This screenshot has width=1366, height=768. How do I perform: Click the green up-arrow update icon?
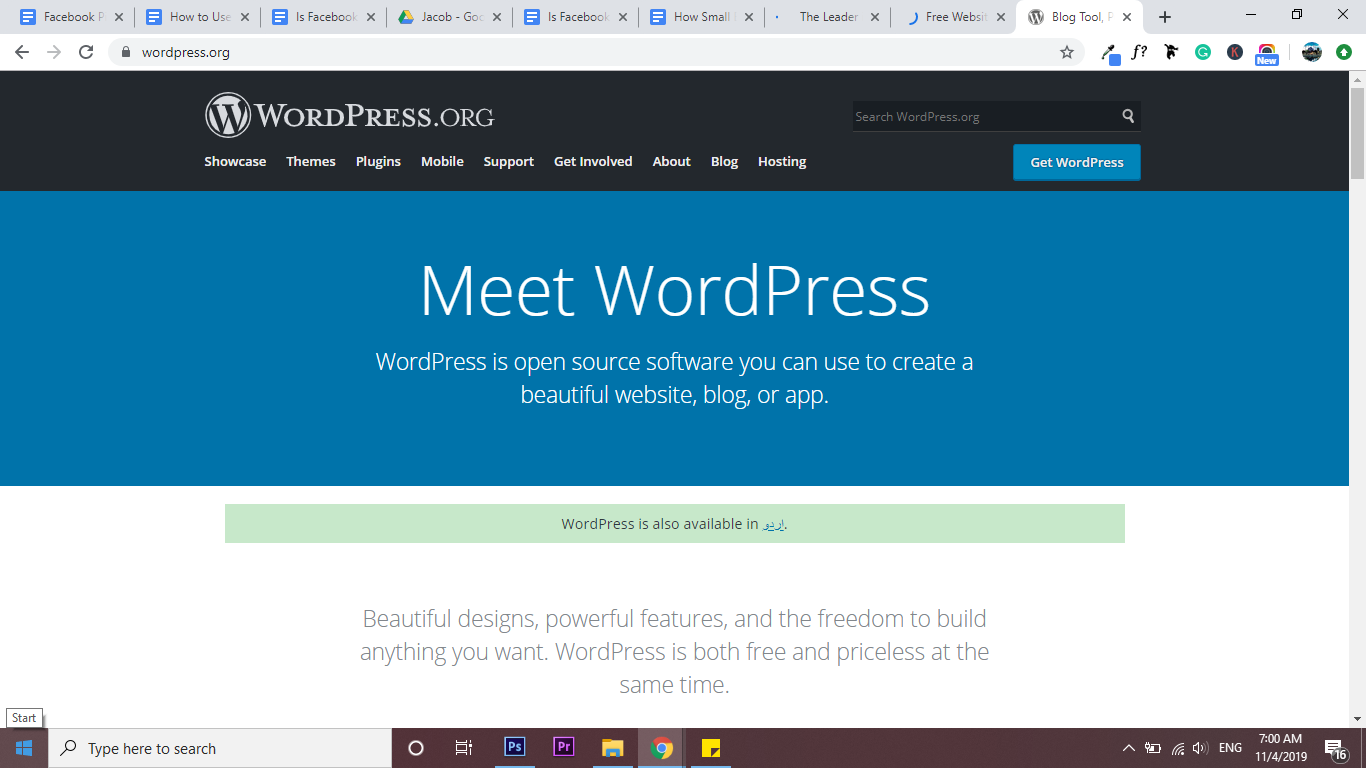[1344, 52]
